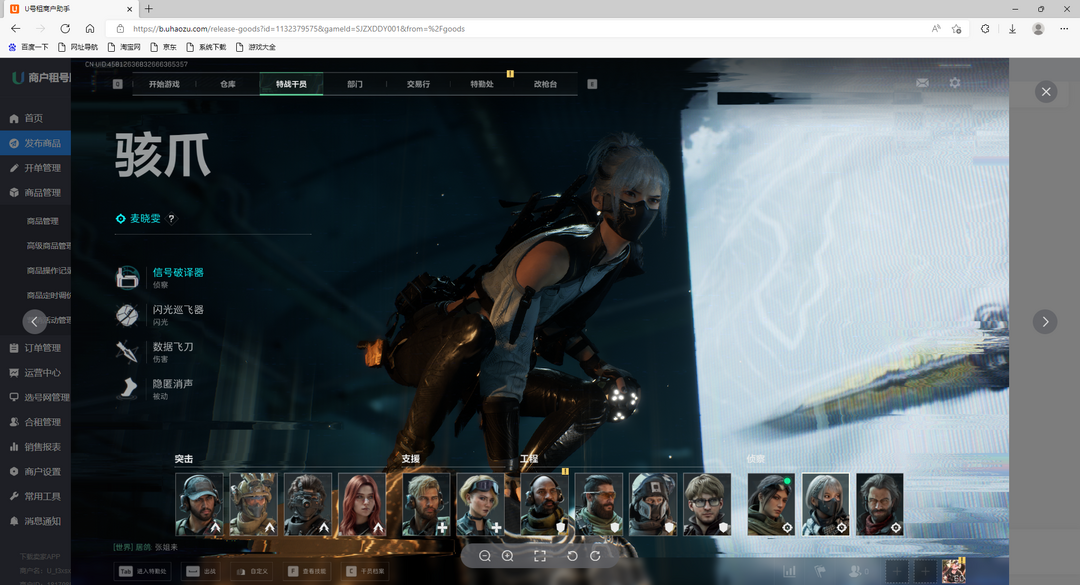Select the 特勤处 tab

point(481,84)
